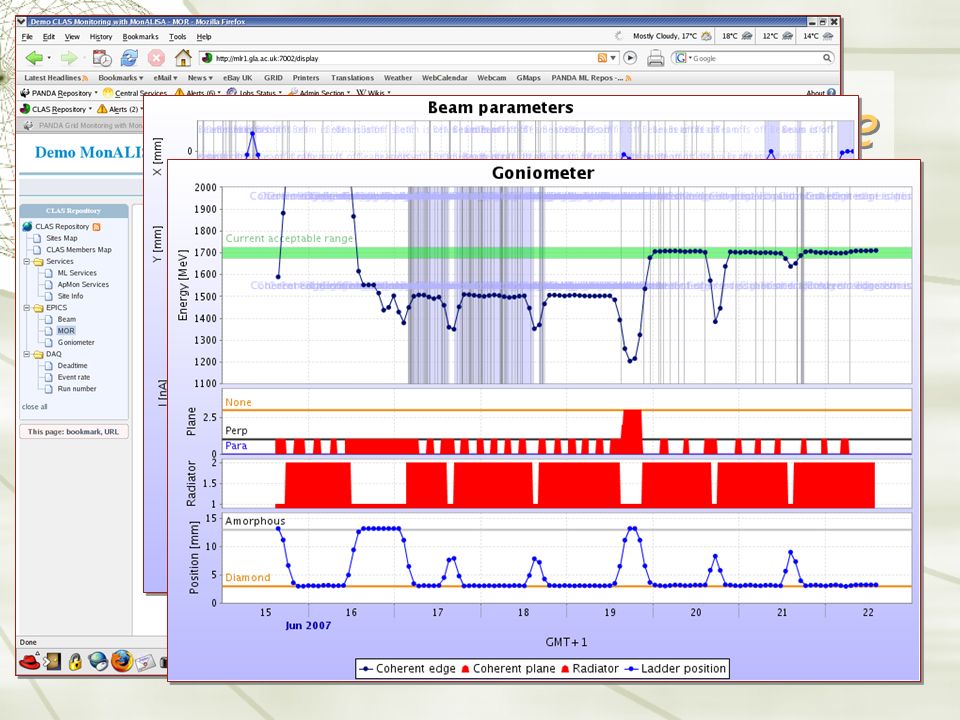Open the CLAS Repository bookmark dropdown
960x720 pixels.
click(x=56, y=109)
